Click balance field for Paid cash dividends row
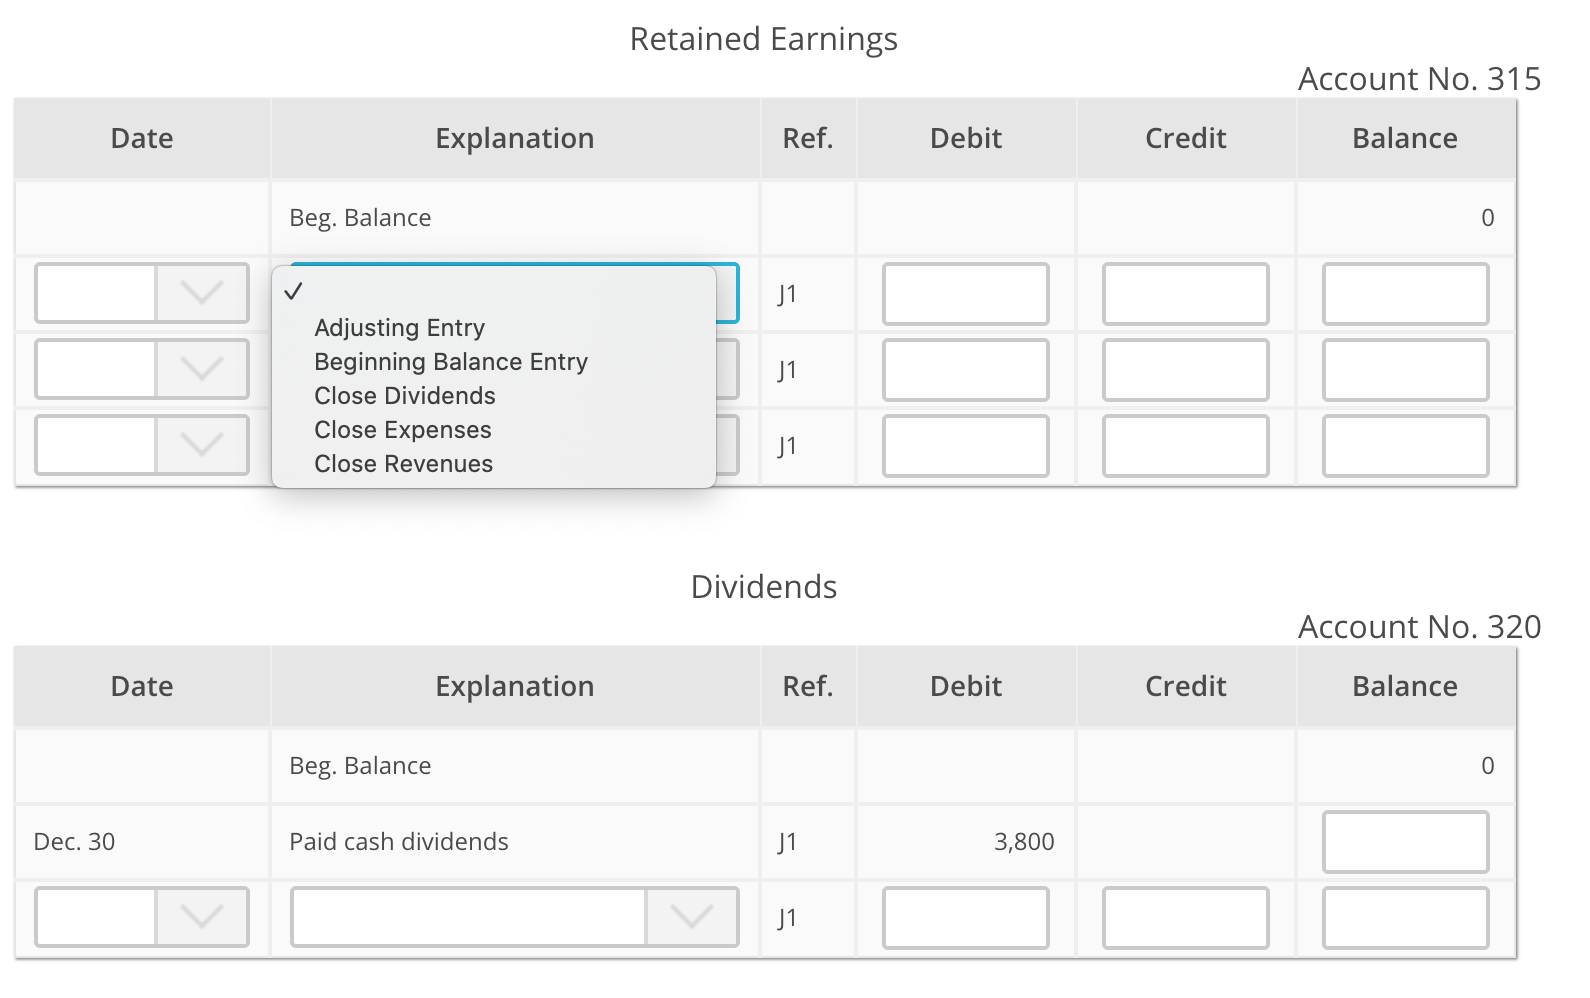The image size is (1590, 998). click(1406, 842)
